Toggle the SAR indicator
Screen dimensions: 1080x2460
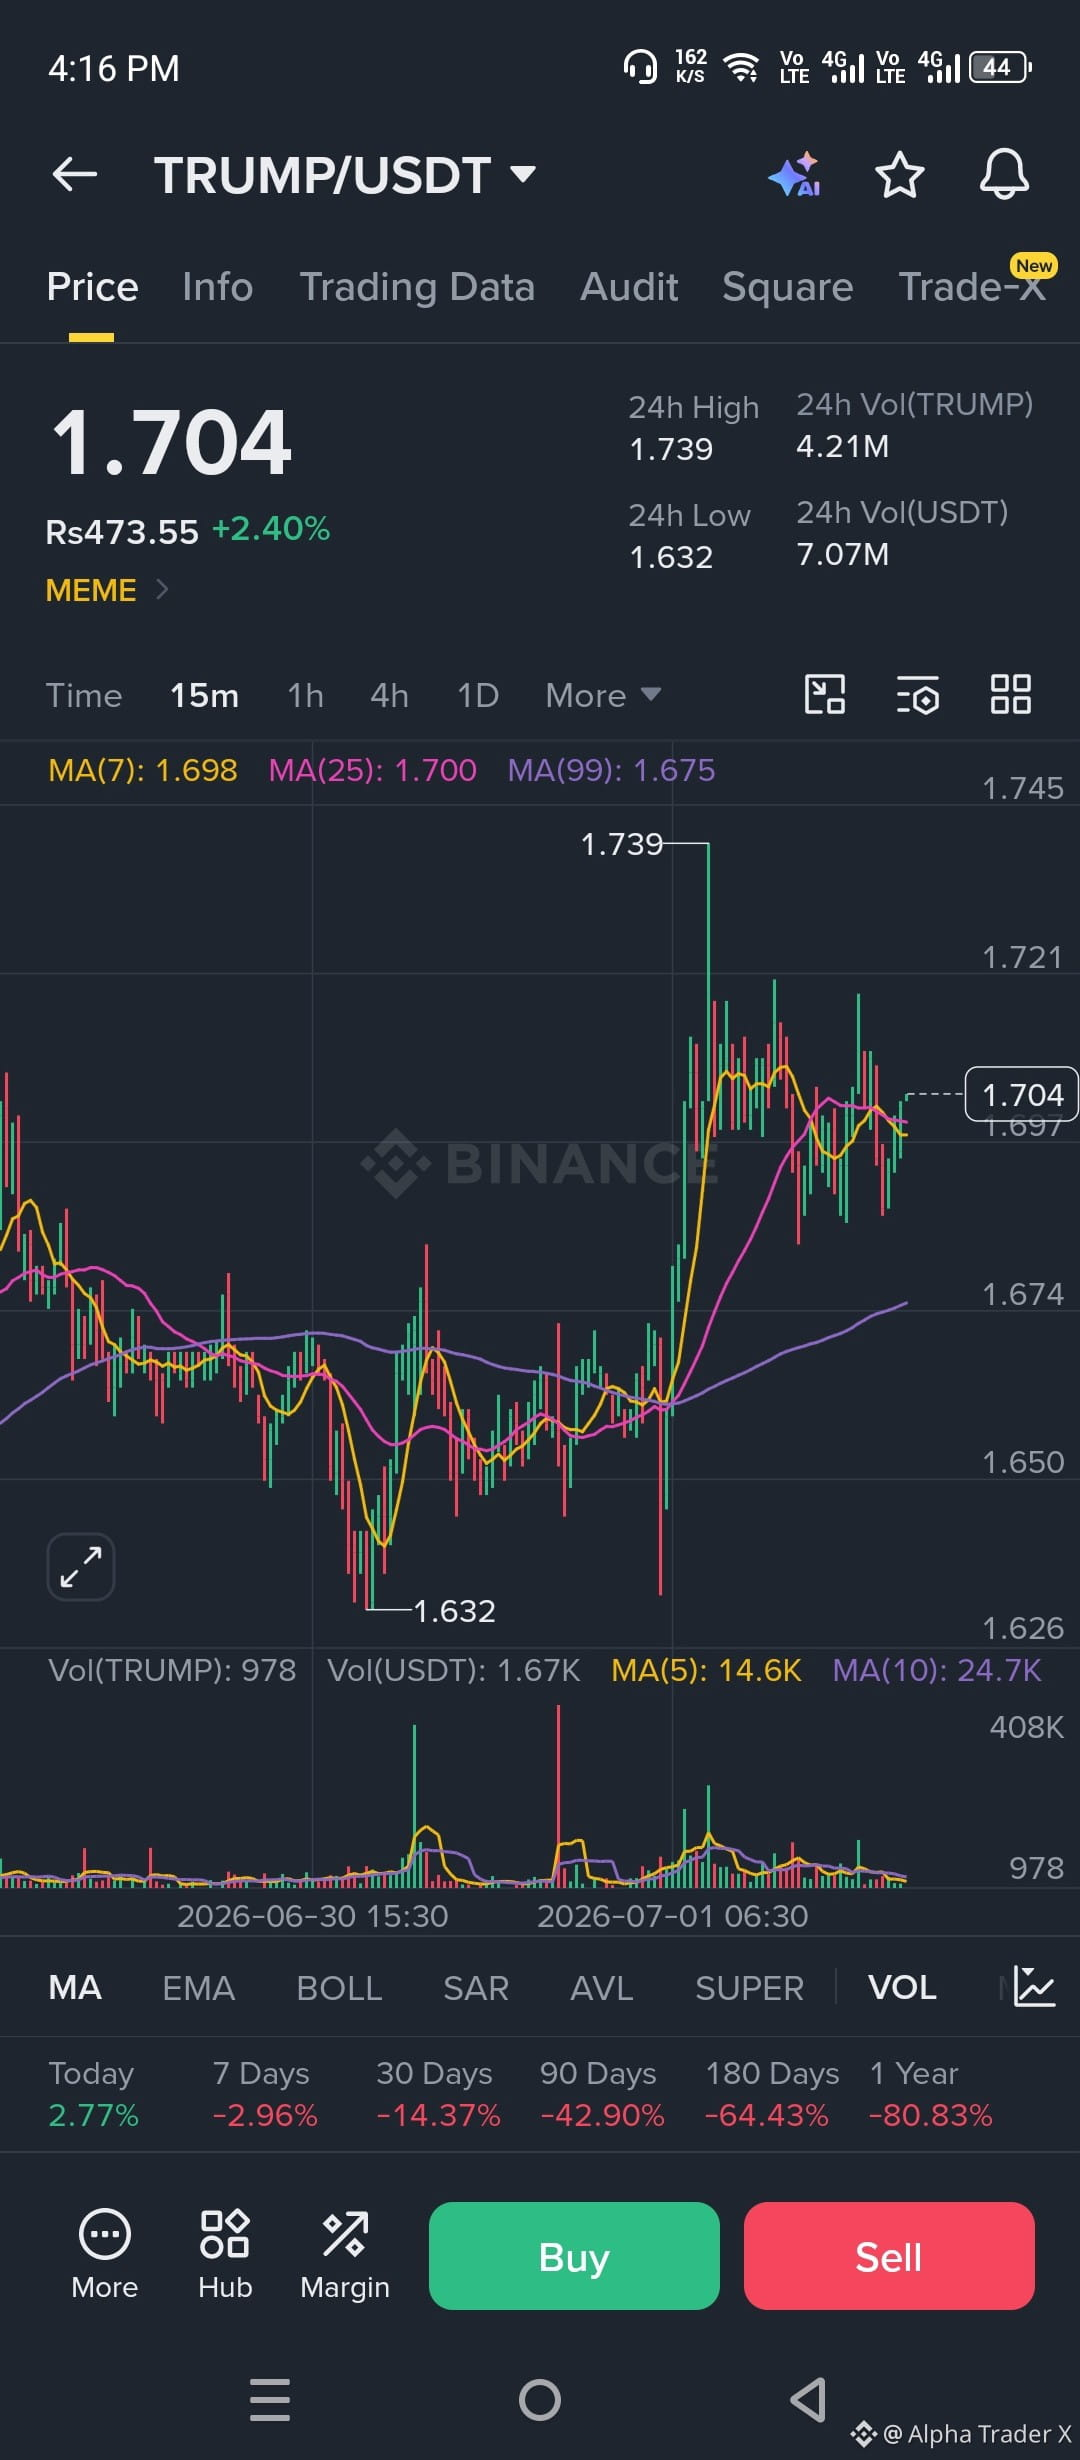click(x=476, y=1987)
